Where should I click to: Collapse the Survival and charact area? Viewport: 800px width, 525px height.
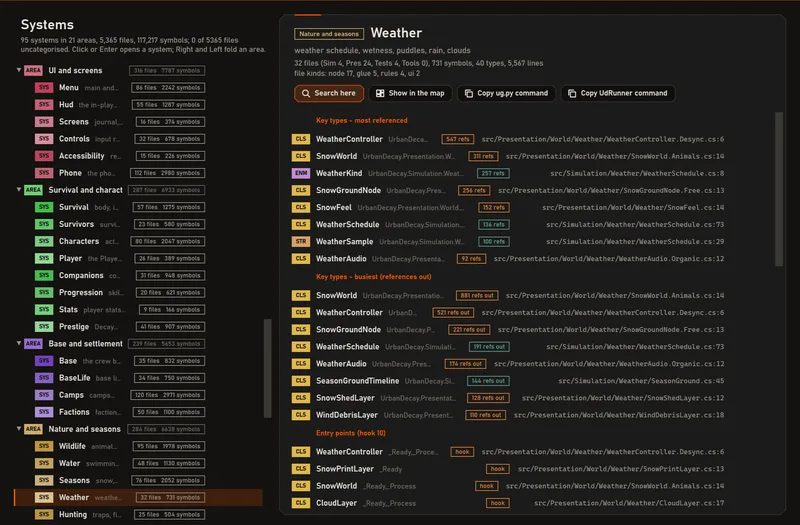tap(19, 189)
